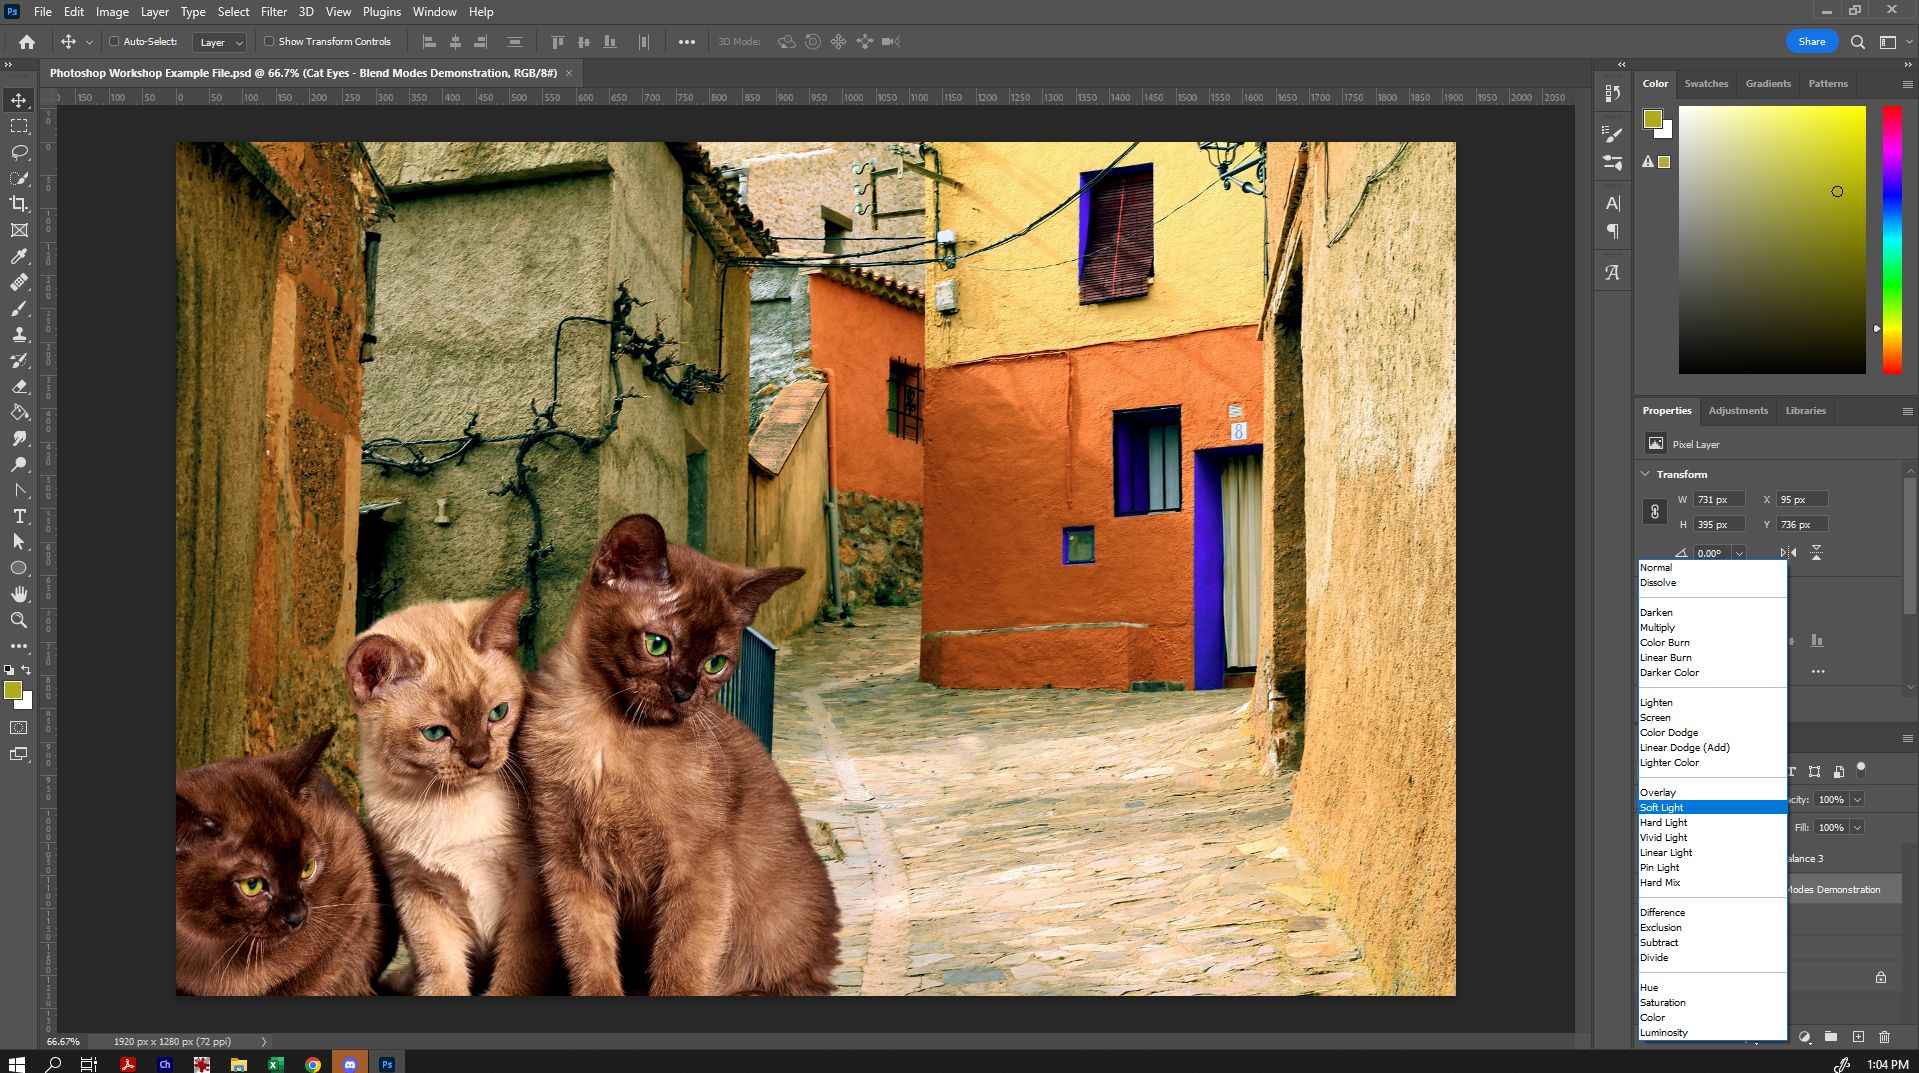Select the Path Selection arrow tool
This screenshot has height=1073, width=1919.
pos(19,542)
